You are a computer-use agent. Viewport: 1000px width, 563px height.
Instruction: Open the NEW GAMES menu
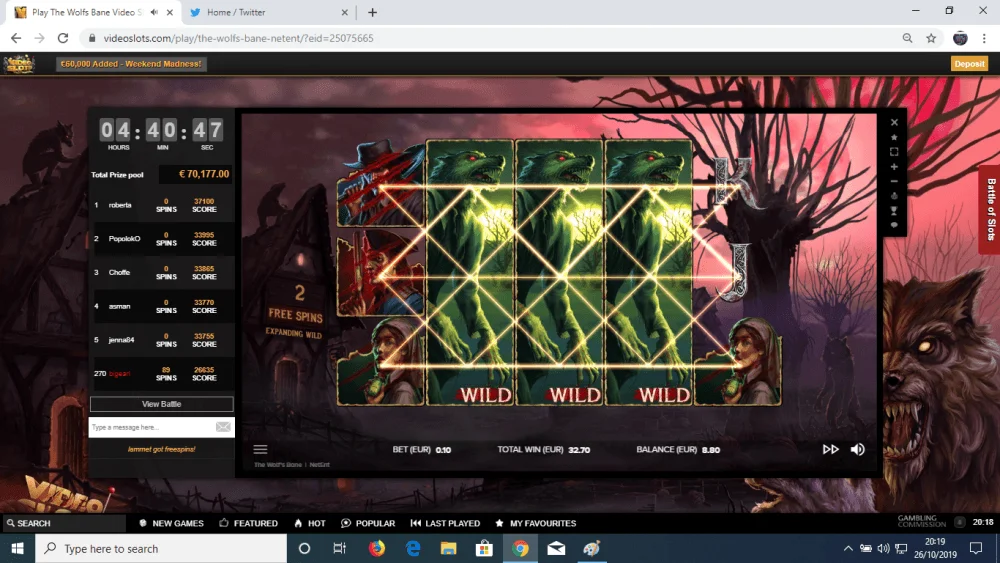click(171, 523)
